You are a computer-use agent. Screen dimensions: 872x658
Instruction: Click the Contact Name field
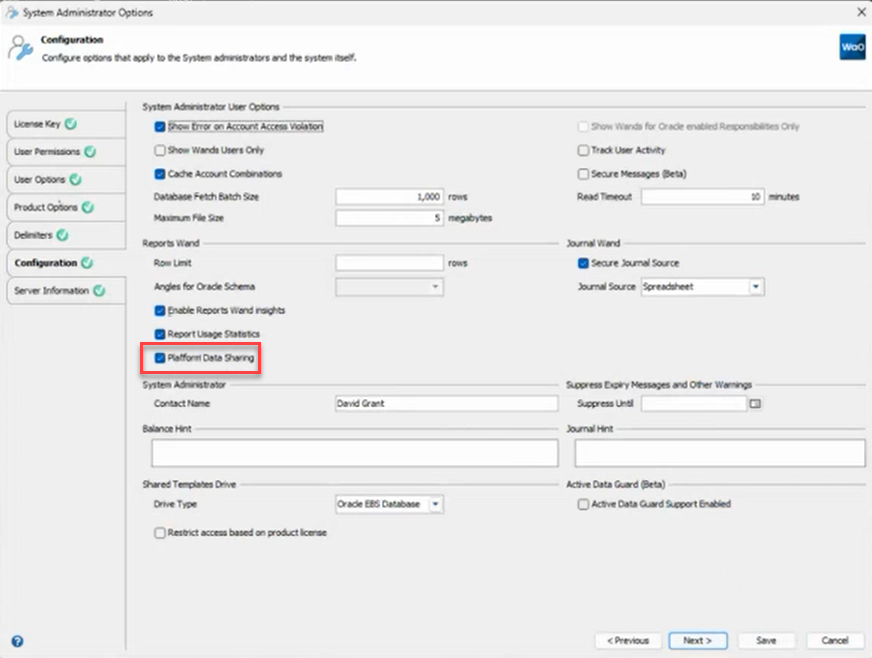[x=447, y=403]
